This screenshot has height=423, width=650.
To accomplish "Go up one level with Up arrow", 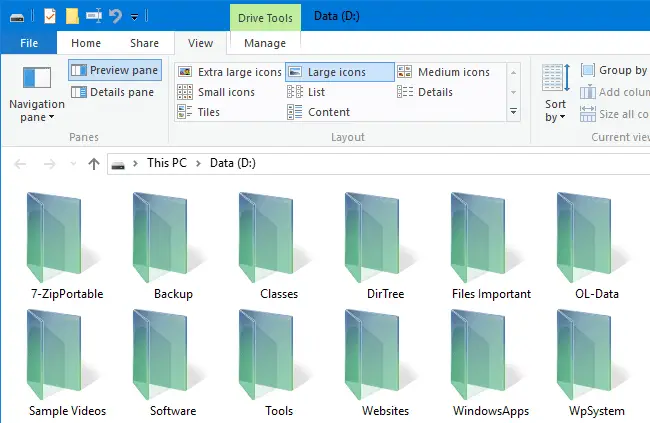I will coord(94,164).
